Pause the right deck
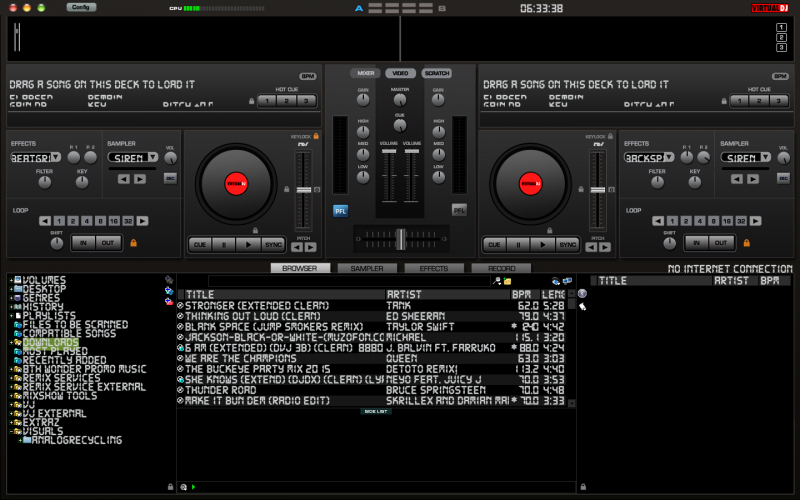800x500 pixels. [x=517, y=244]
